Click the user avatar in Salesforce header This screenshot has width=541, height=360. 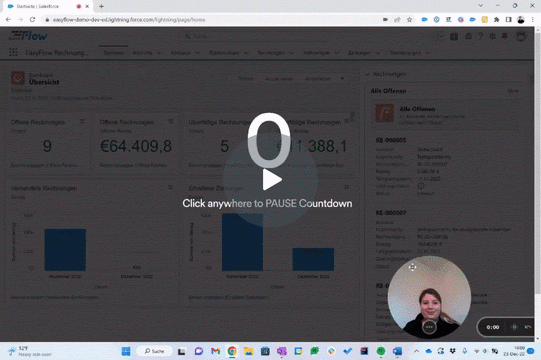tap(521, 36)
